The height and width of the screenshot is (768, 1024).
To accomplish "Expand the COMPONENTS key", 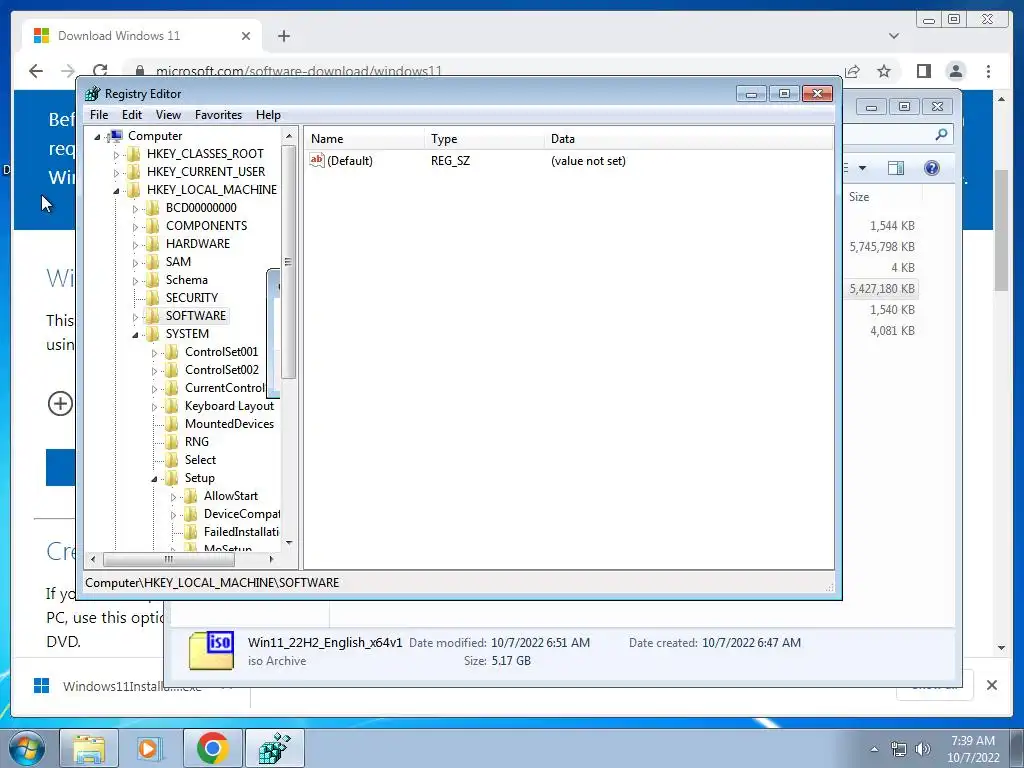I will [135, 227].
